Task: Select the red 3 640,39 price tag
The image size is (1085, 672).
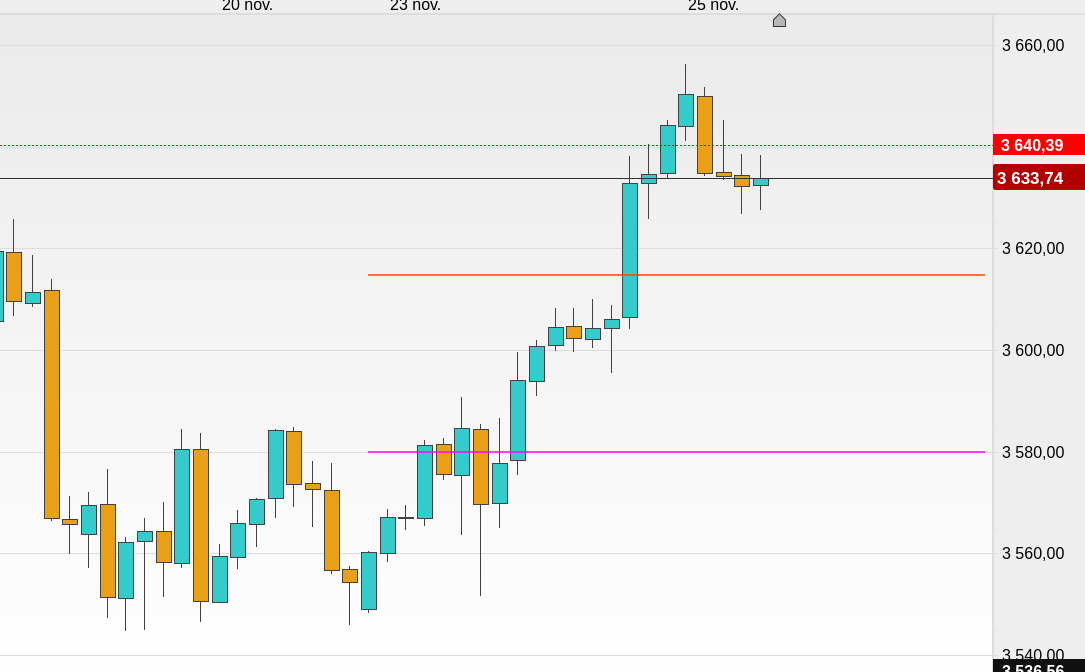Action: (x=1038, y=145)
